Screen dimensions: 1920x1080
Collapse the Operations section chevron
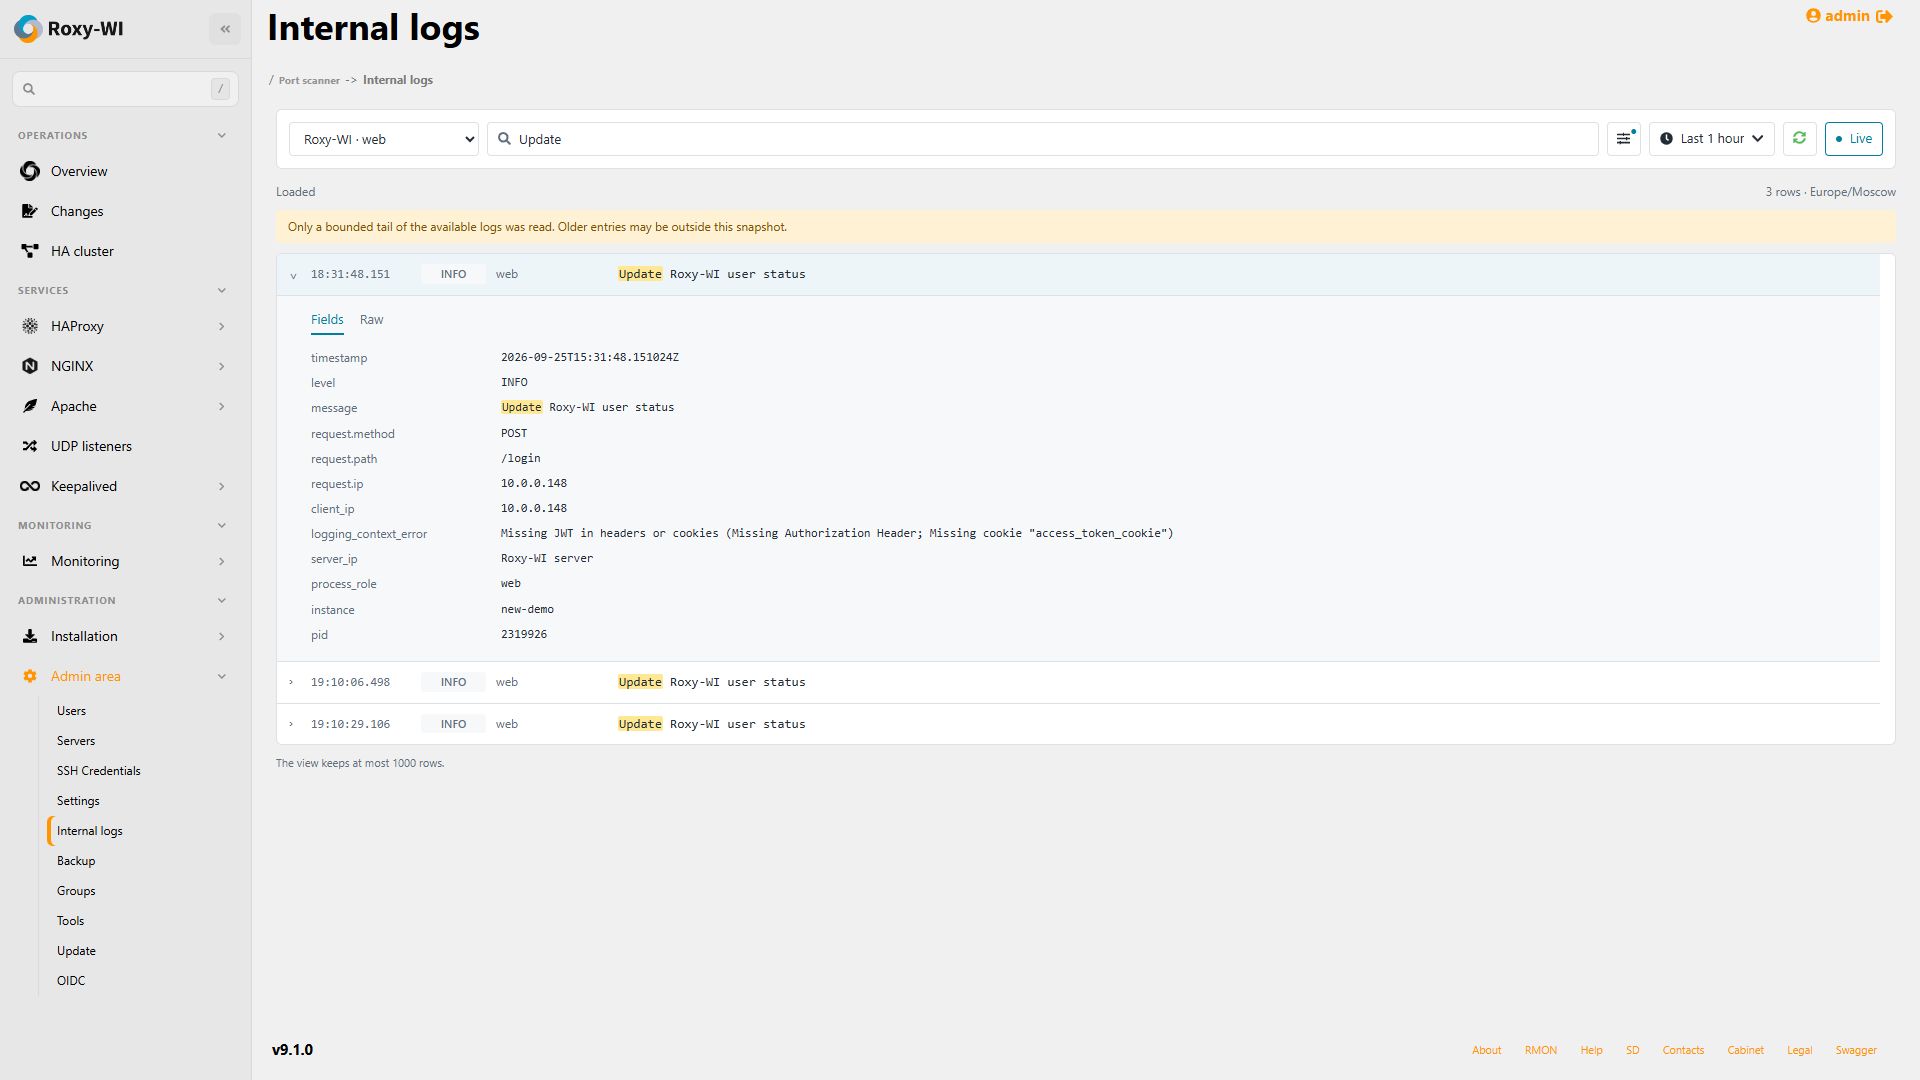click(222, 135)
